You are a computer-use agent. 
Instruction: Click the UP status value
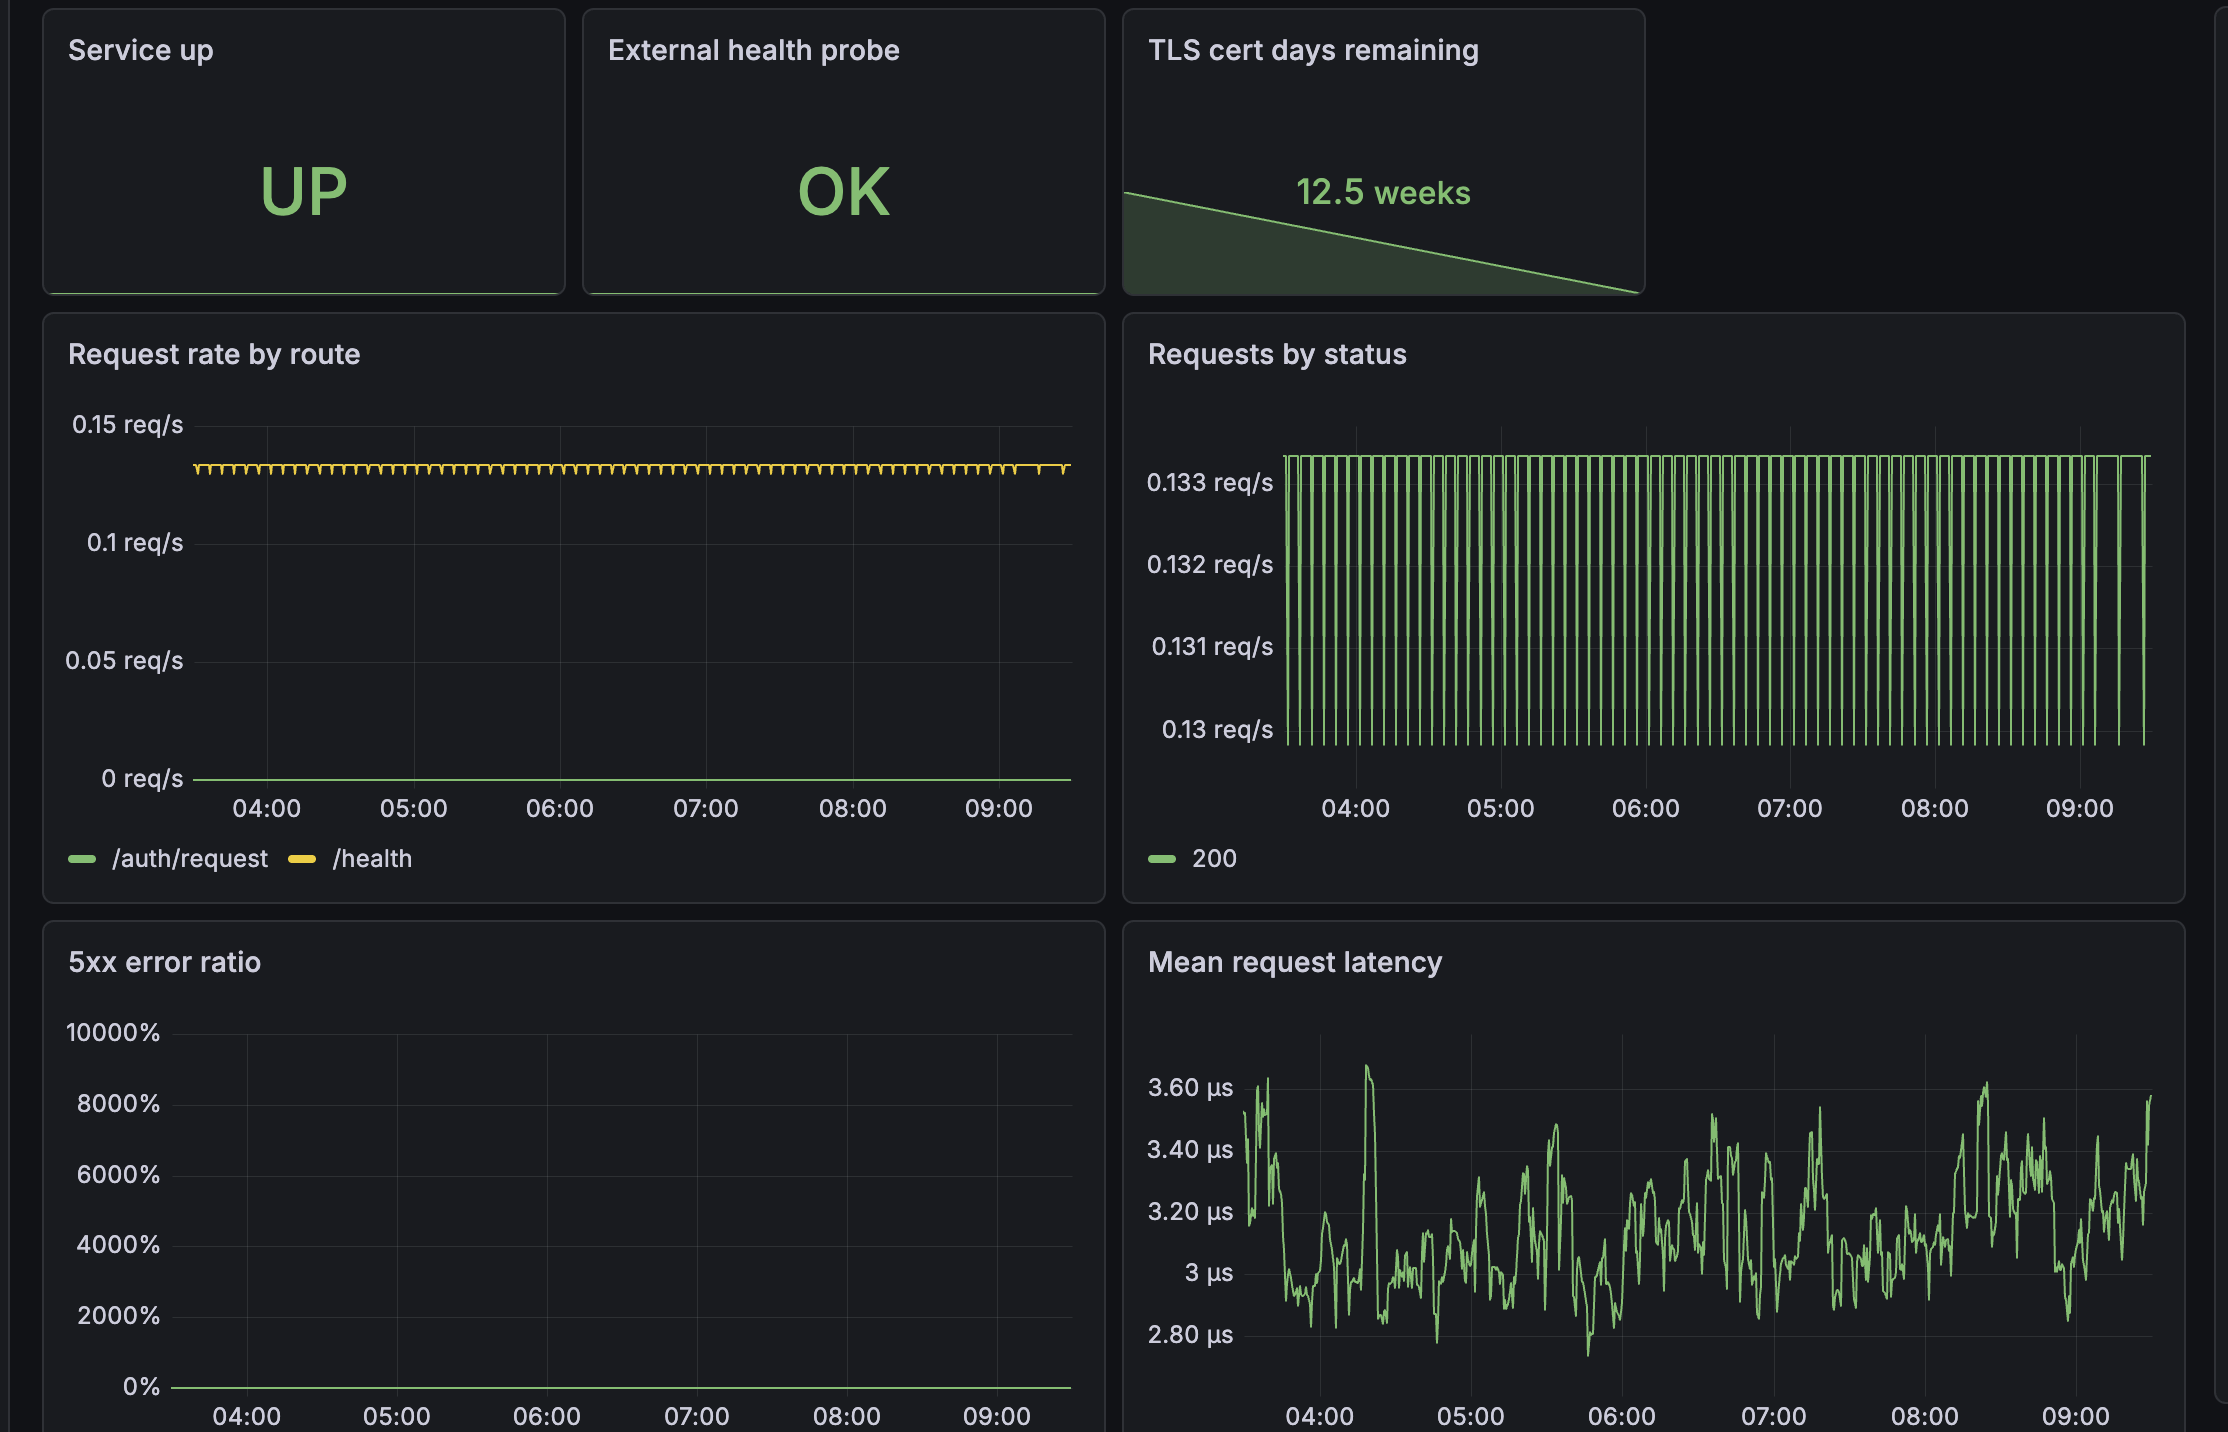[x=304, y=191]
